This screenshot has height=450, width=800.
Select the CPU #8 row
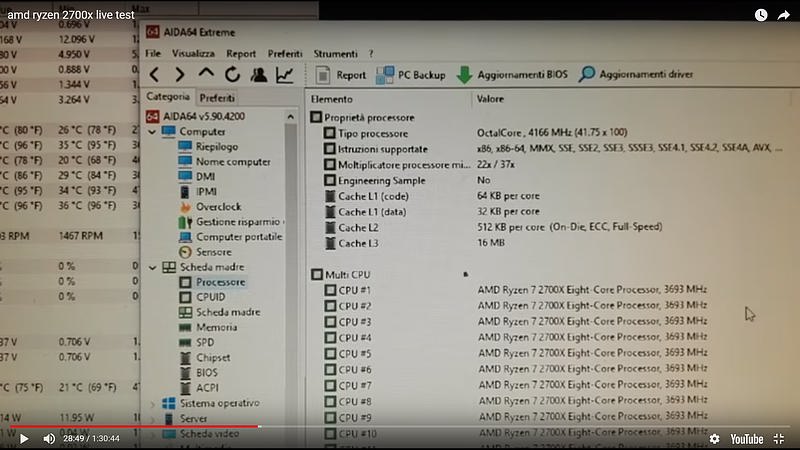515,401
